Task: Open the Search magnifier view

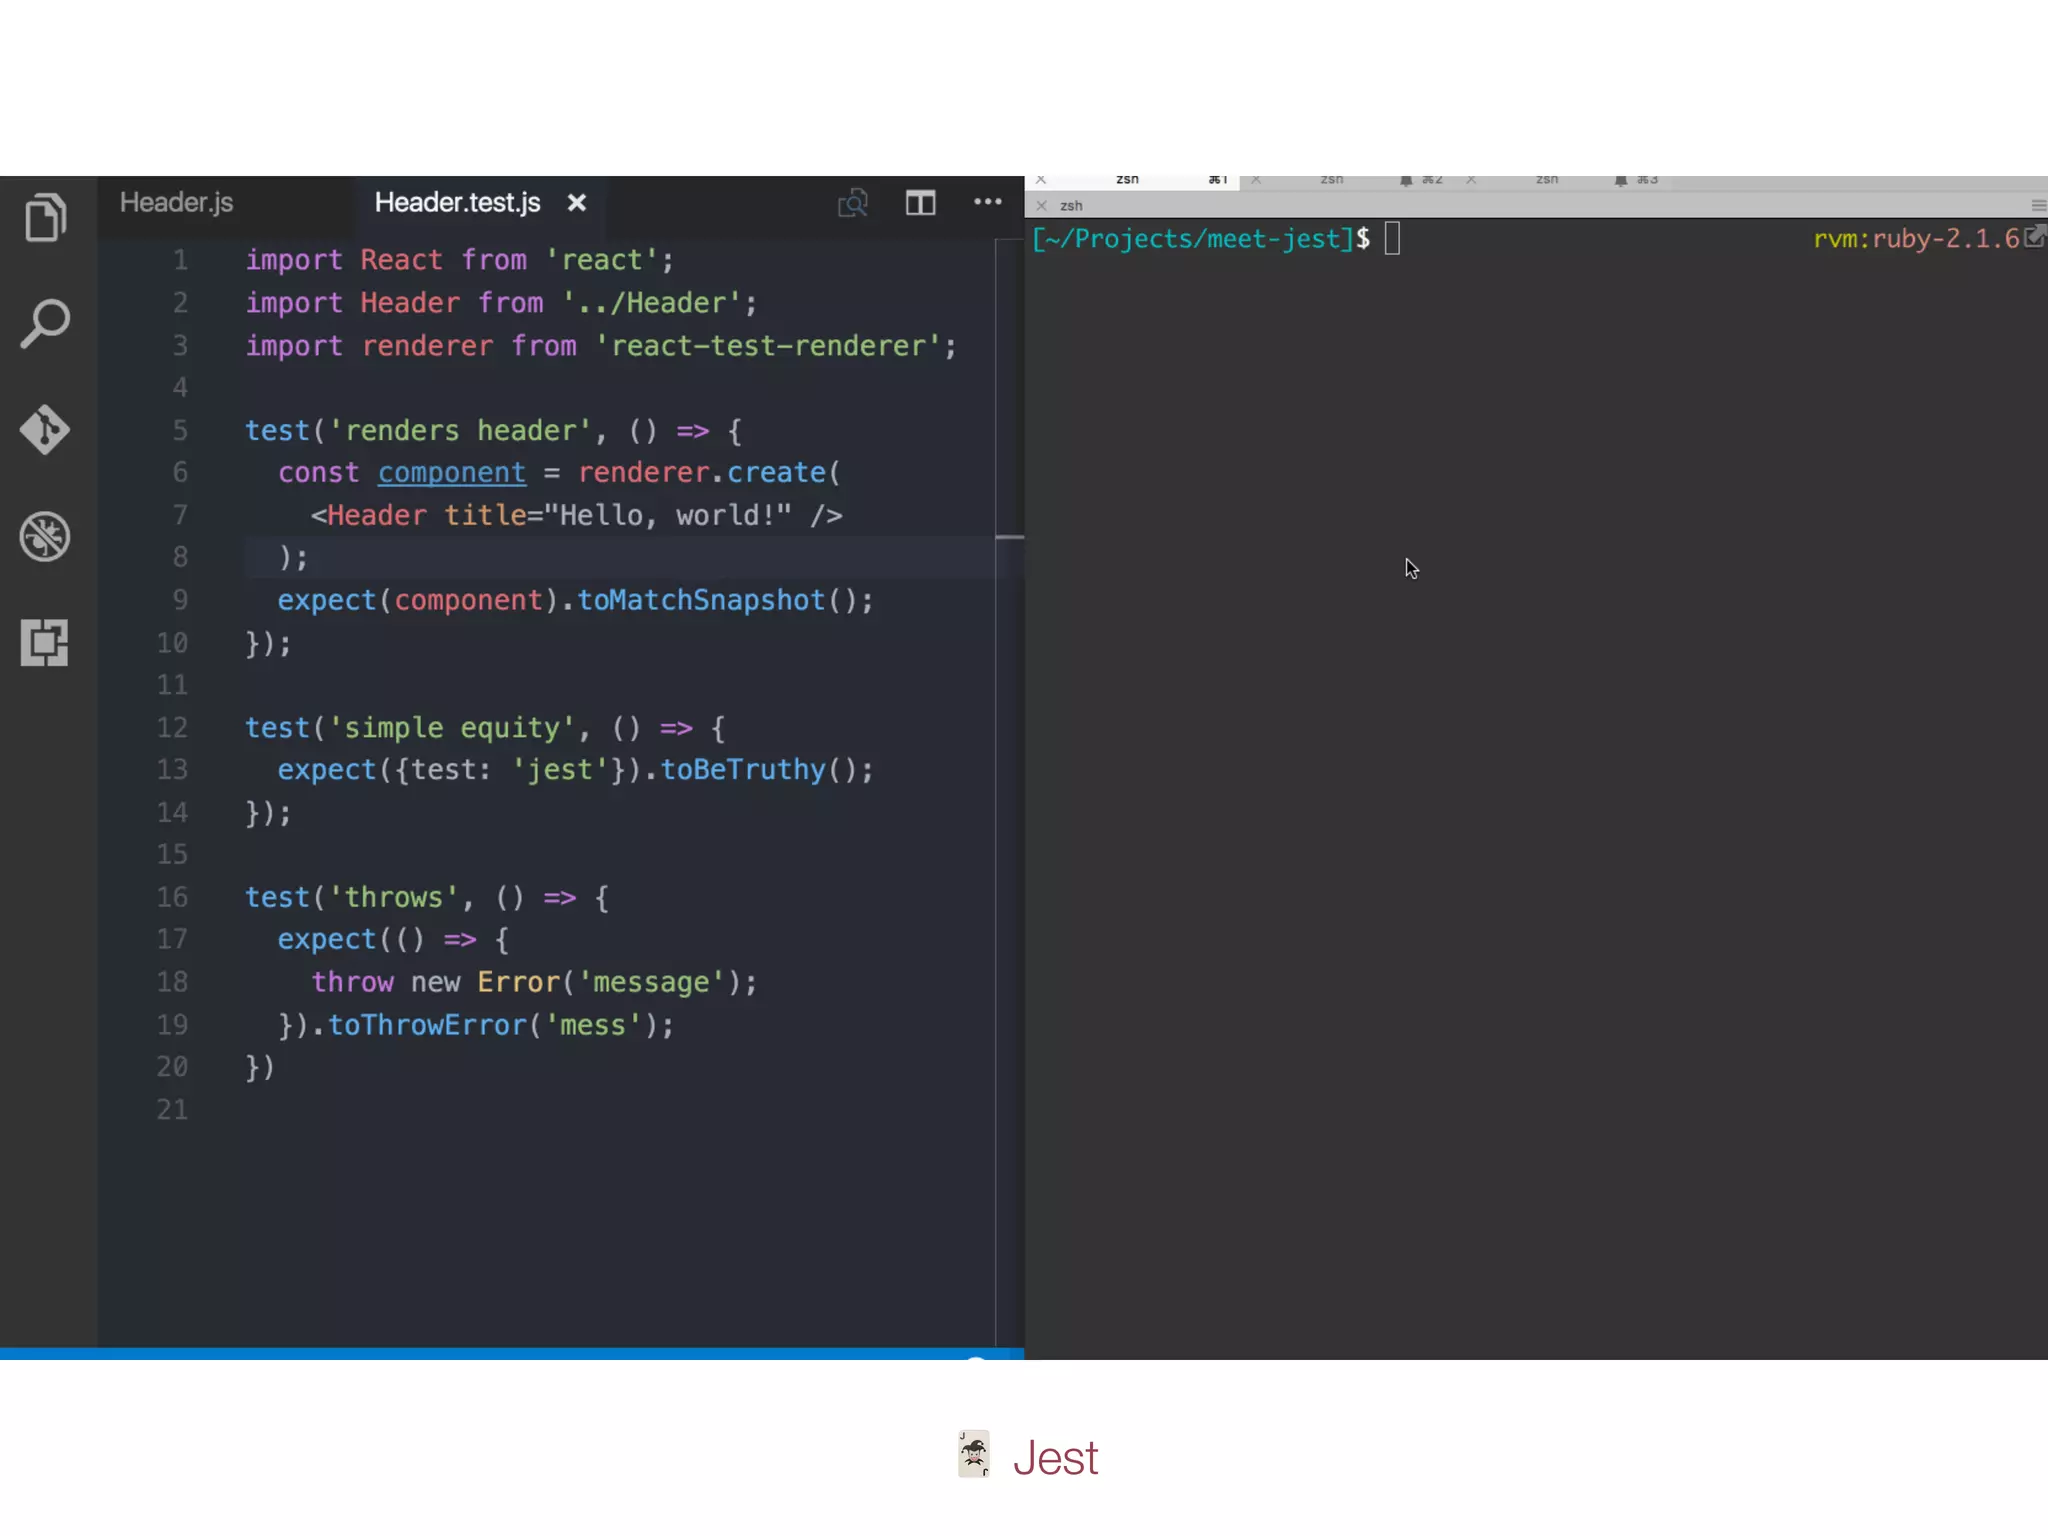Action: pyautogui.click(x=45, y=324)
